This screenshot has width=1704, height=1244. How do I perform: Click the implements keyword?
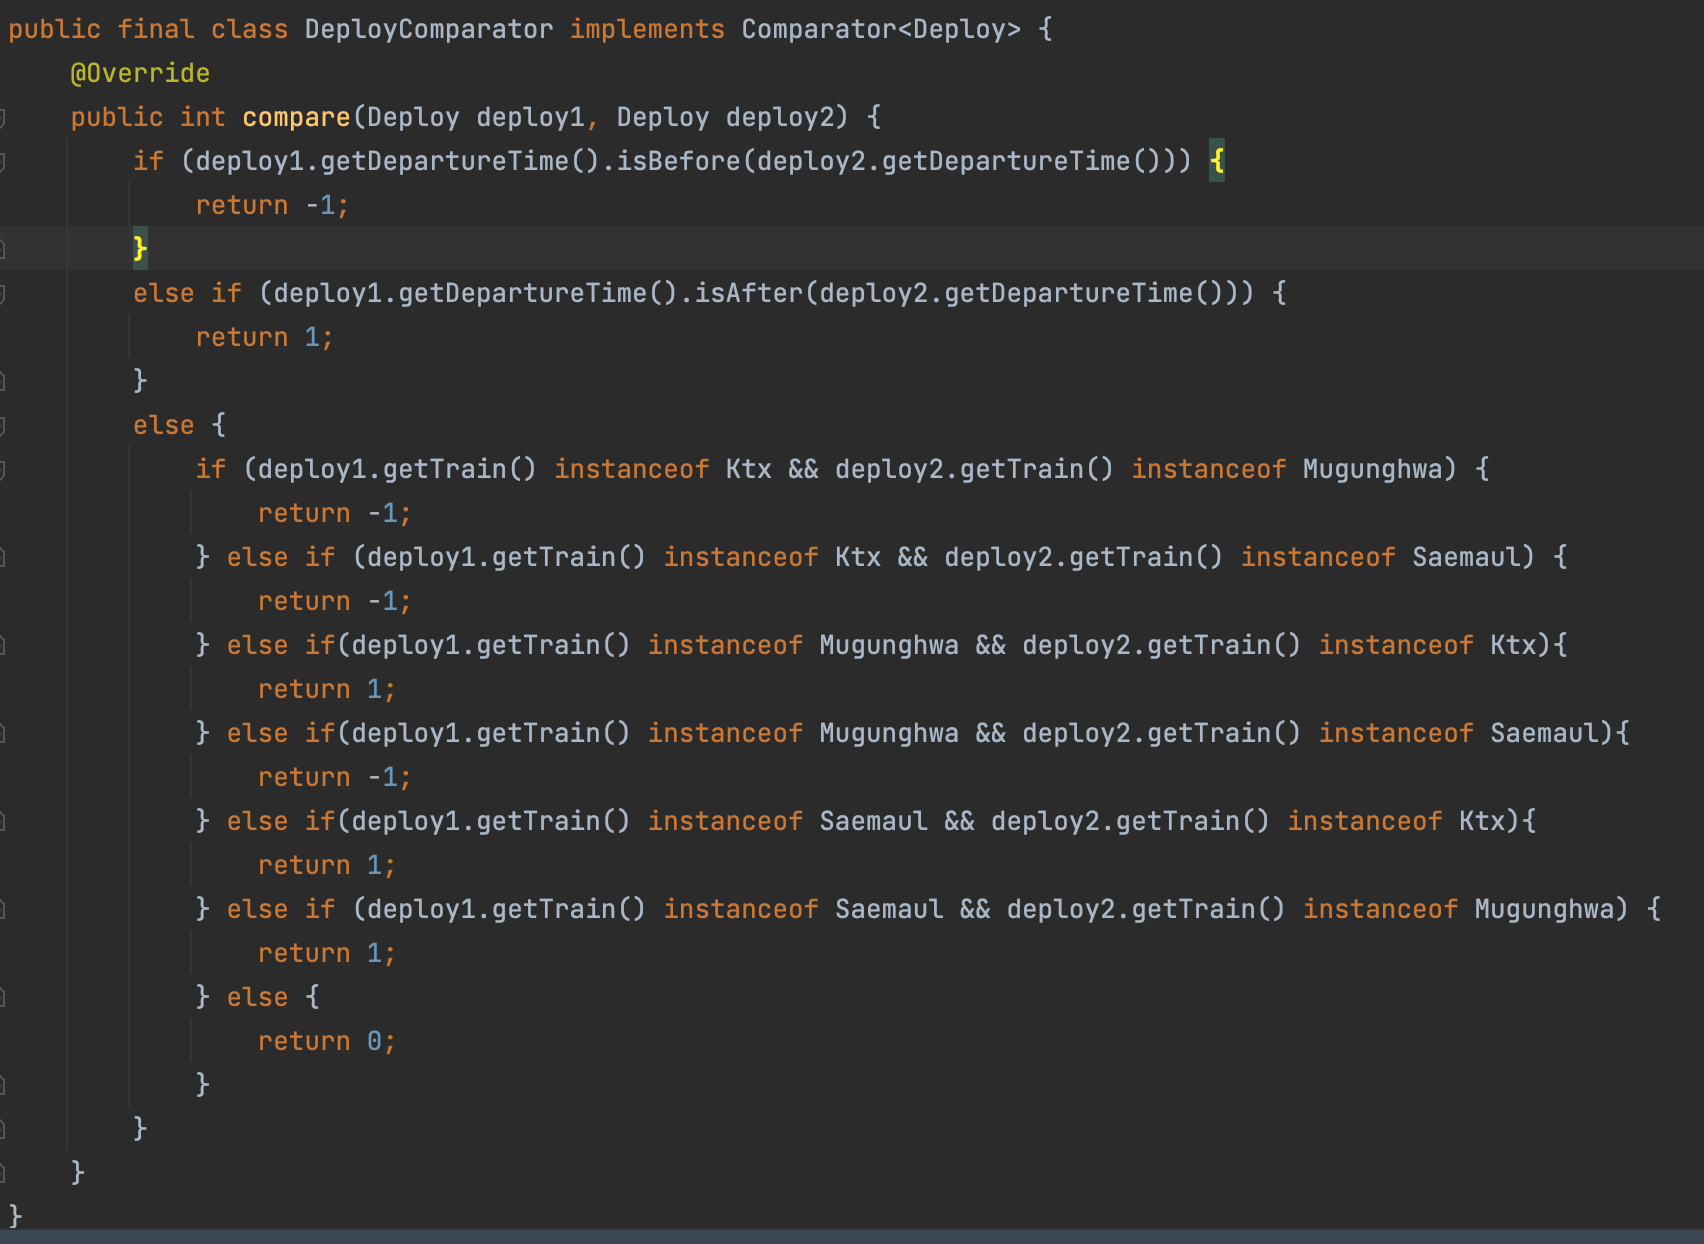(x=647, y=29)
